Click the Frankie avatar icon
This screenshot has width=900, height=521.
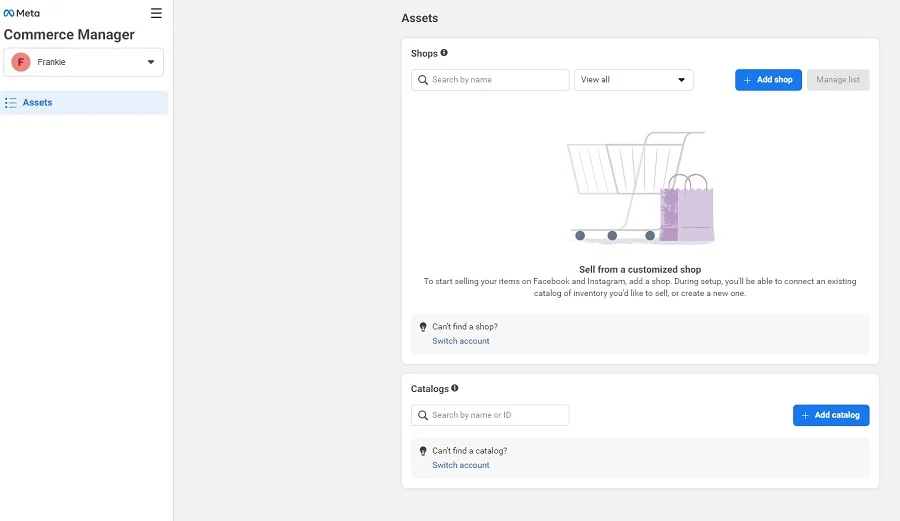[x=21, y=62]
